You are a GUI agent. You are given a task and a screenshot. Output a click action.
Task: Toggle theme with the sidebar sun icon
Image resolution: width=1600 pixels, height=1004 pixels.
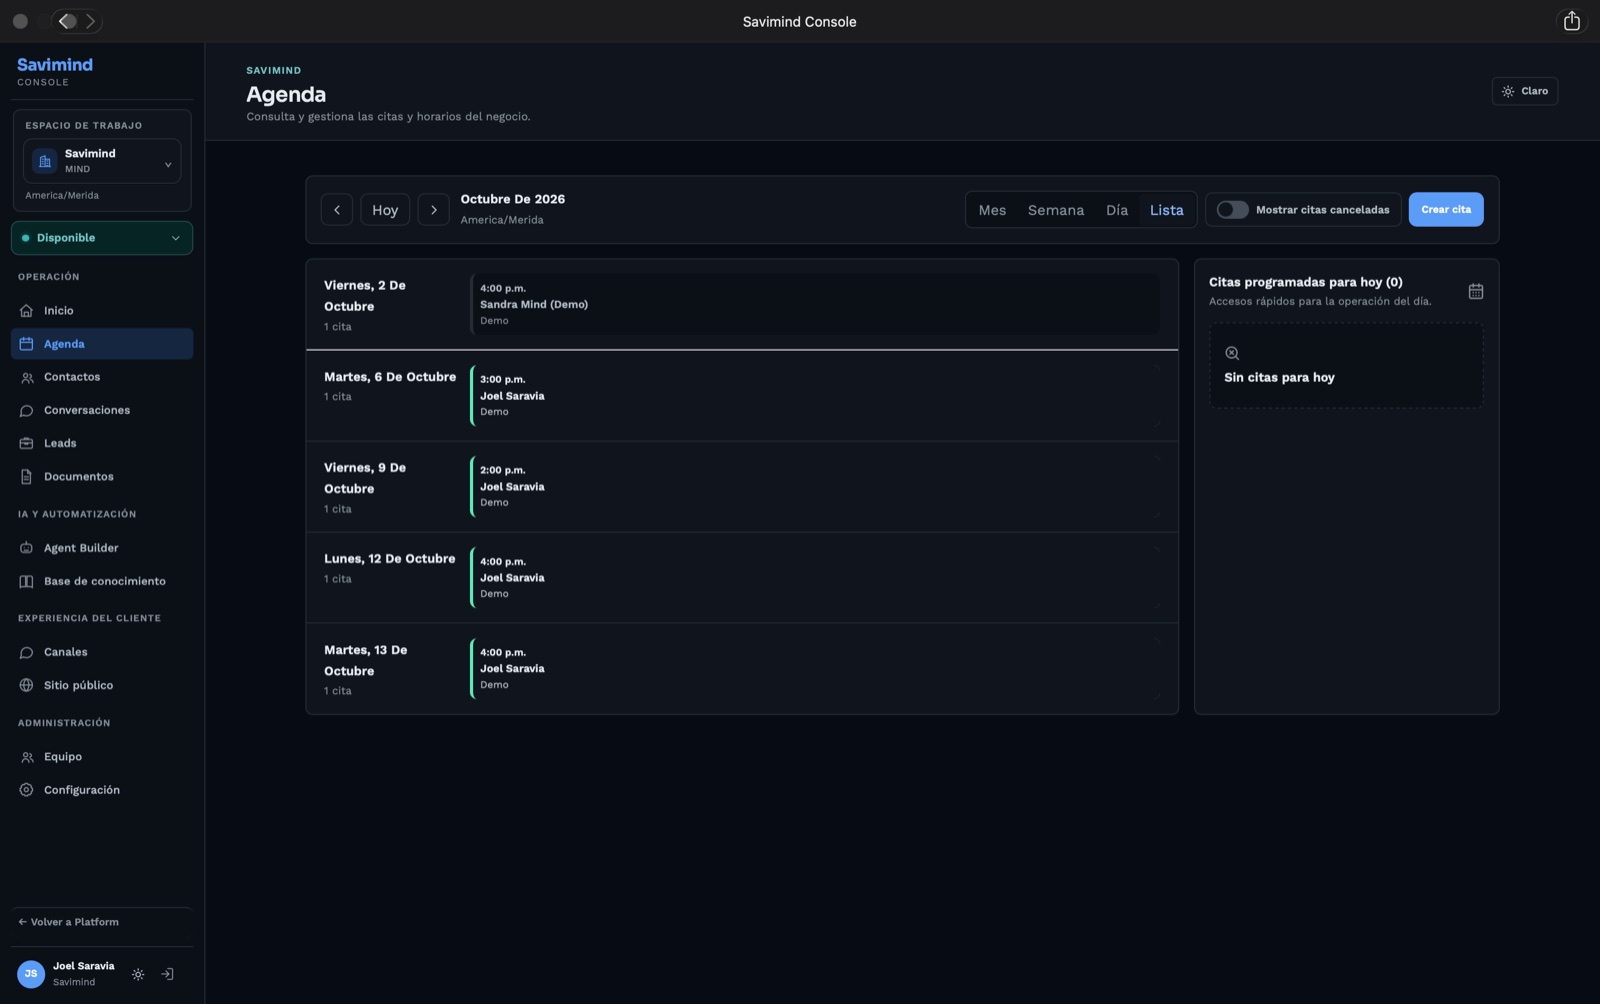pos(138,974)
